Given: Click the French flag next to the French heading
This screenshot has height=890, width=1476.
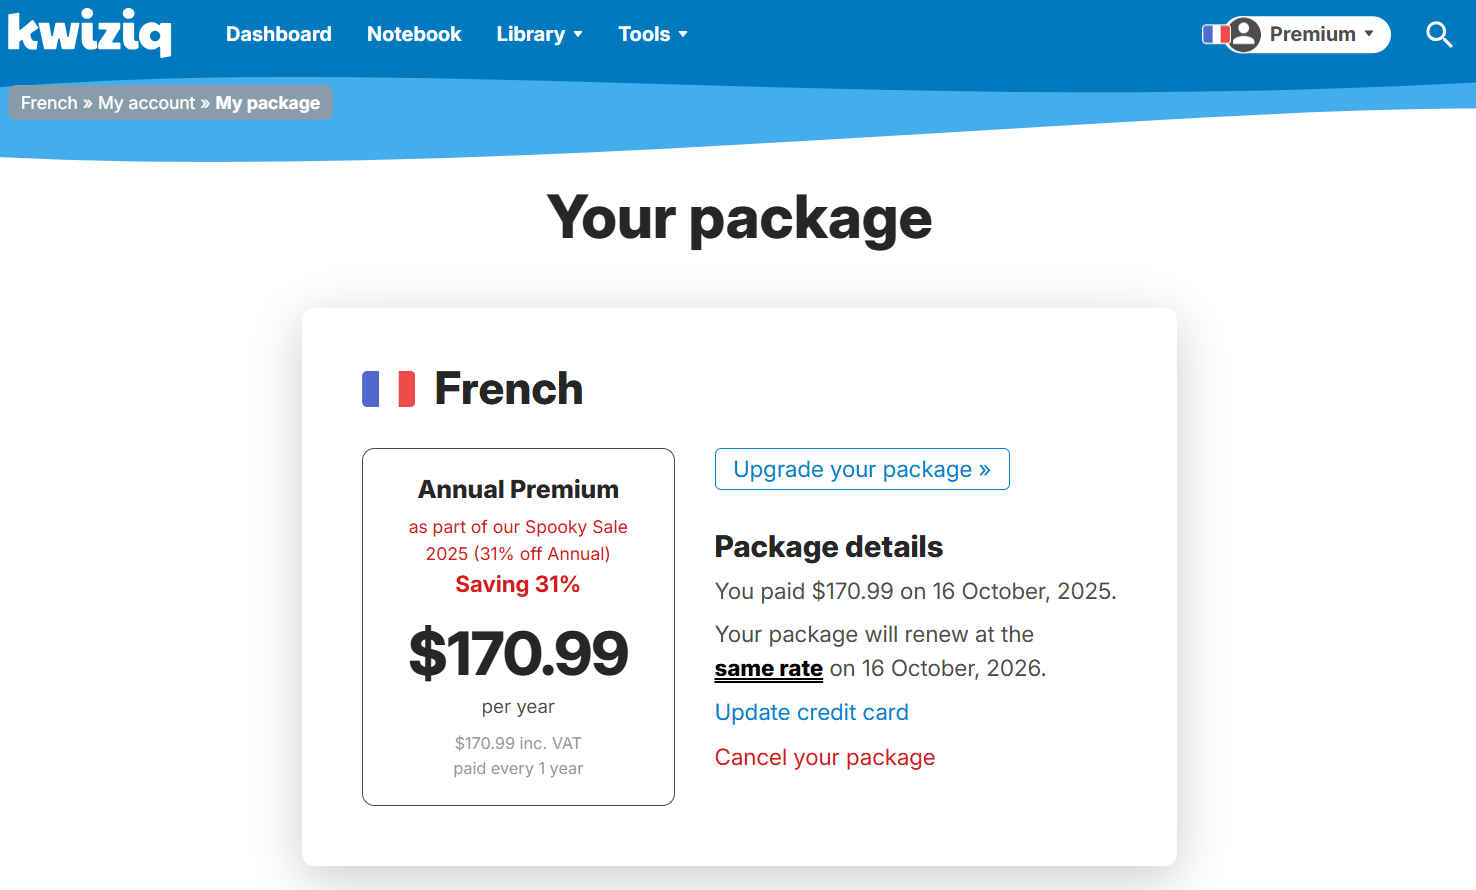Looking at the screenshot, I should tap(388, 388).
